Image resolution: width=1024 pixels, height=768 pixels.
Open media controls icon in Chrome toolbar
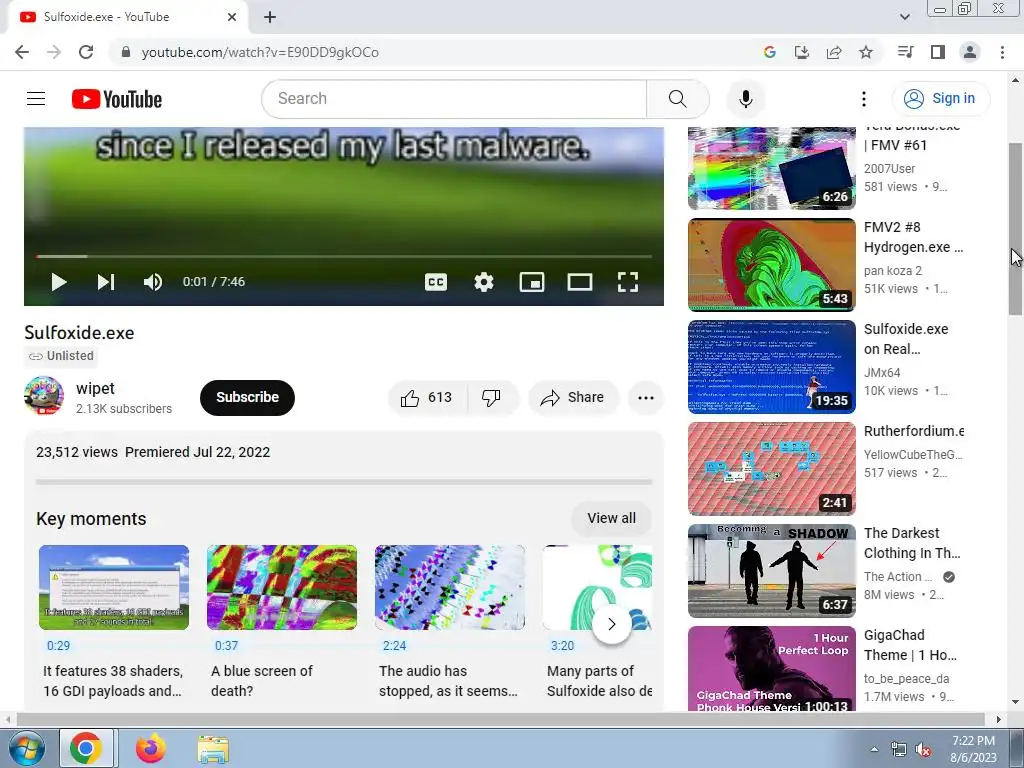pos(905,52)
